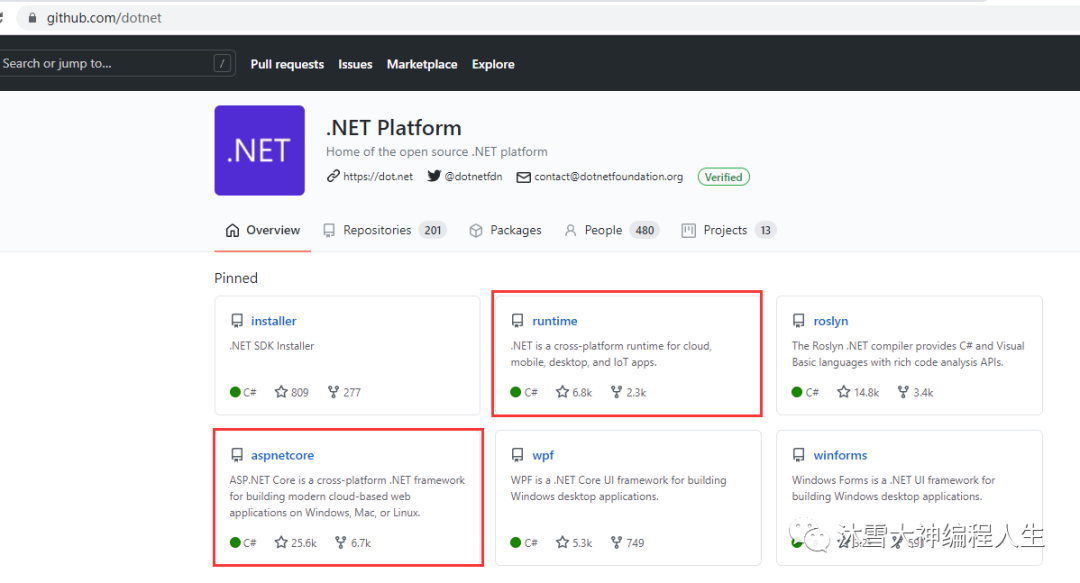This screenshot has width=1080, height=583.
Task: Click the repo icon beside roslyn
Action: pos(798,321)
